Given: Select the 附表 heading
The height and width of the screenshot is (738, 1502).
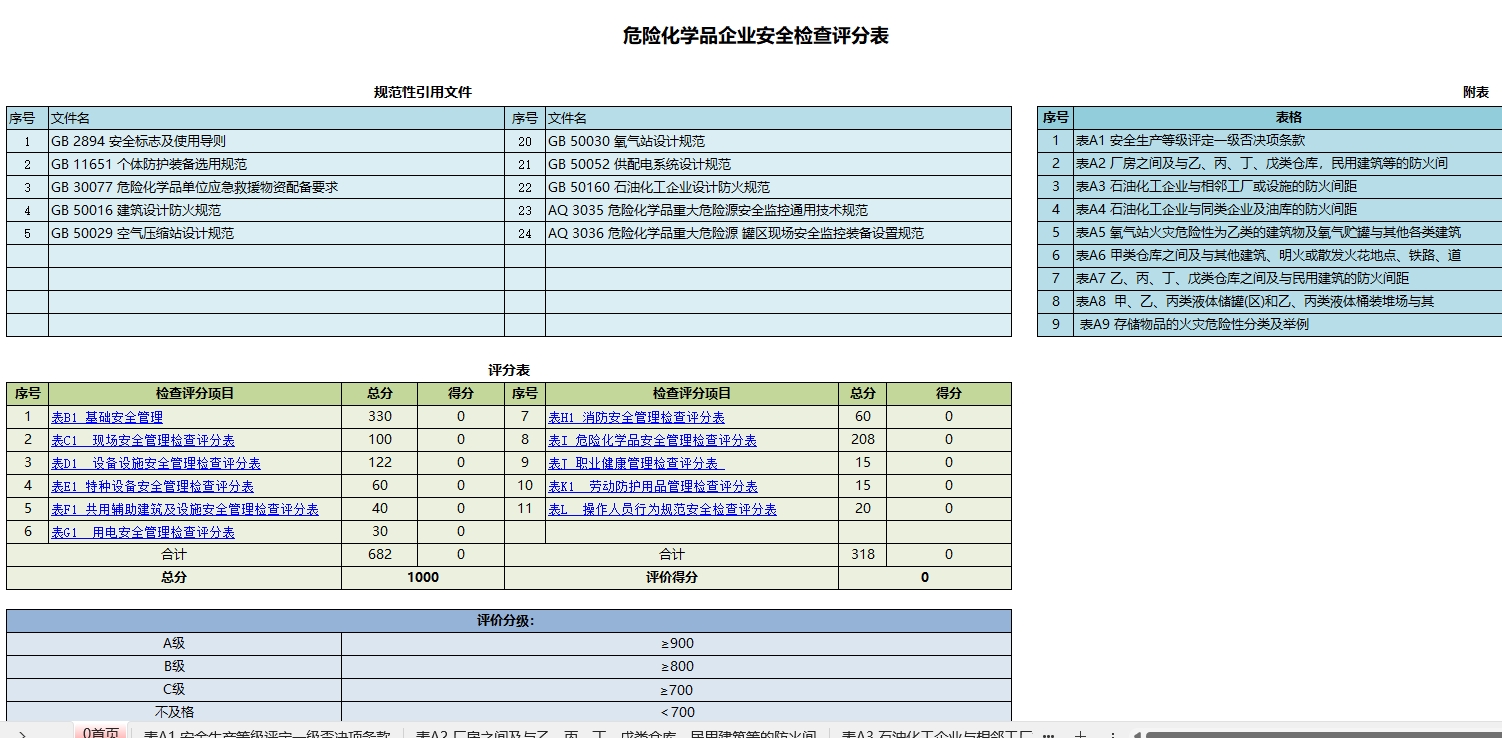Looking at the screenshot, I should point(1476,92).
